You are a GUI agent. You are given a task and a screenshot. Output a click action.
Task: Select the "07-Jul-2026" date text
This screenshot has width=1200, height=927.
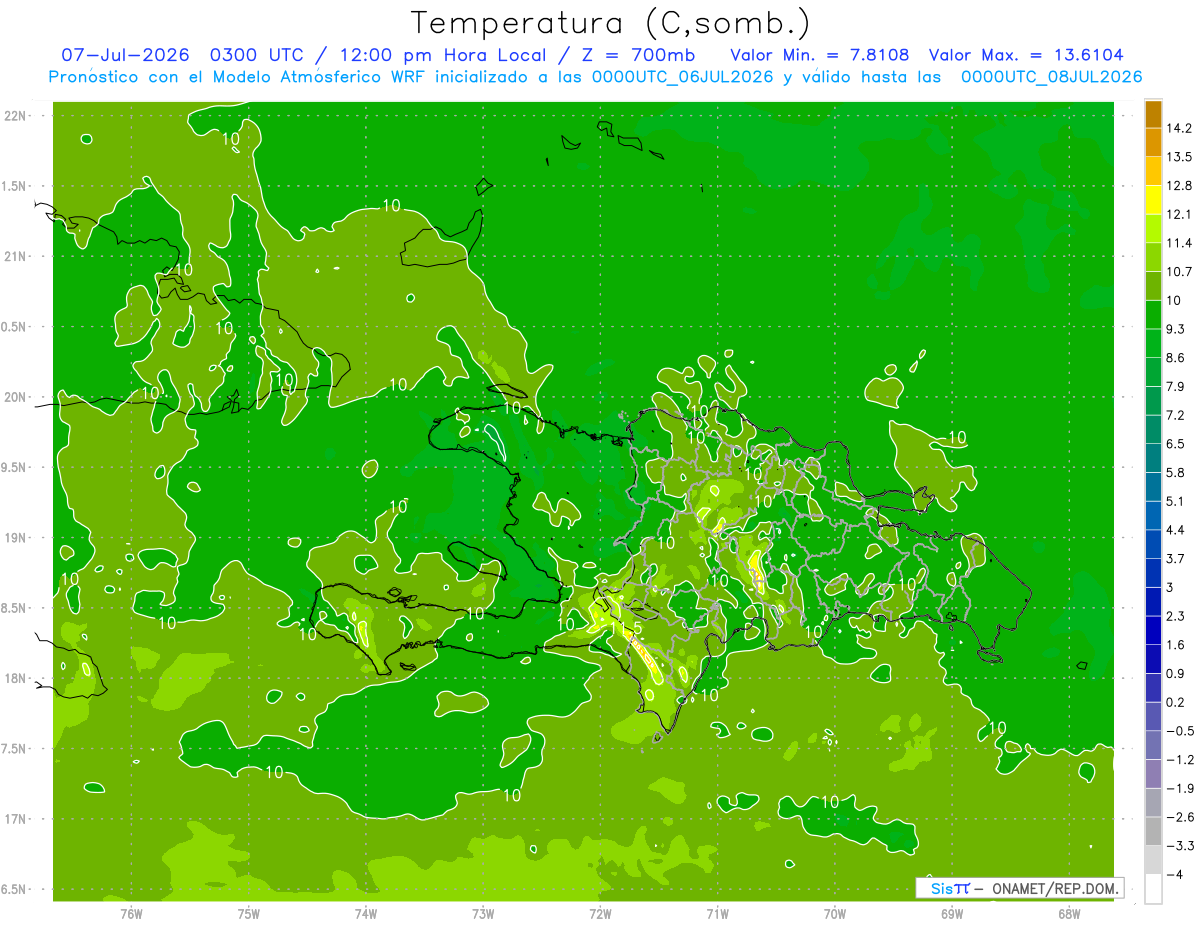pyautogui.click(x=124, y=55)
